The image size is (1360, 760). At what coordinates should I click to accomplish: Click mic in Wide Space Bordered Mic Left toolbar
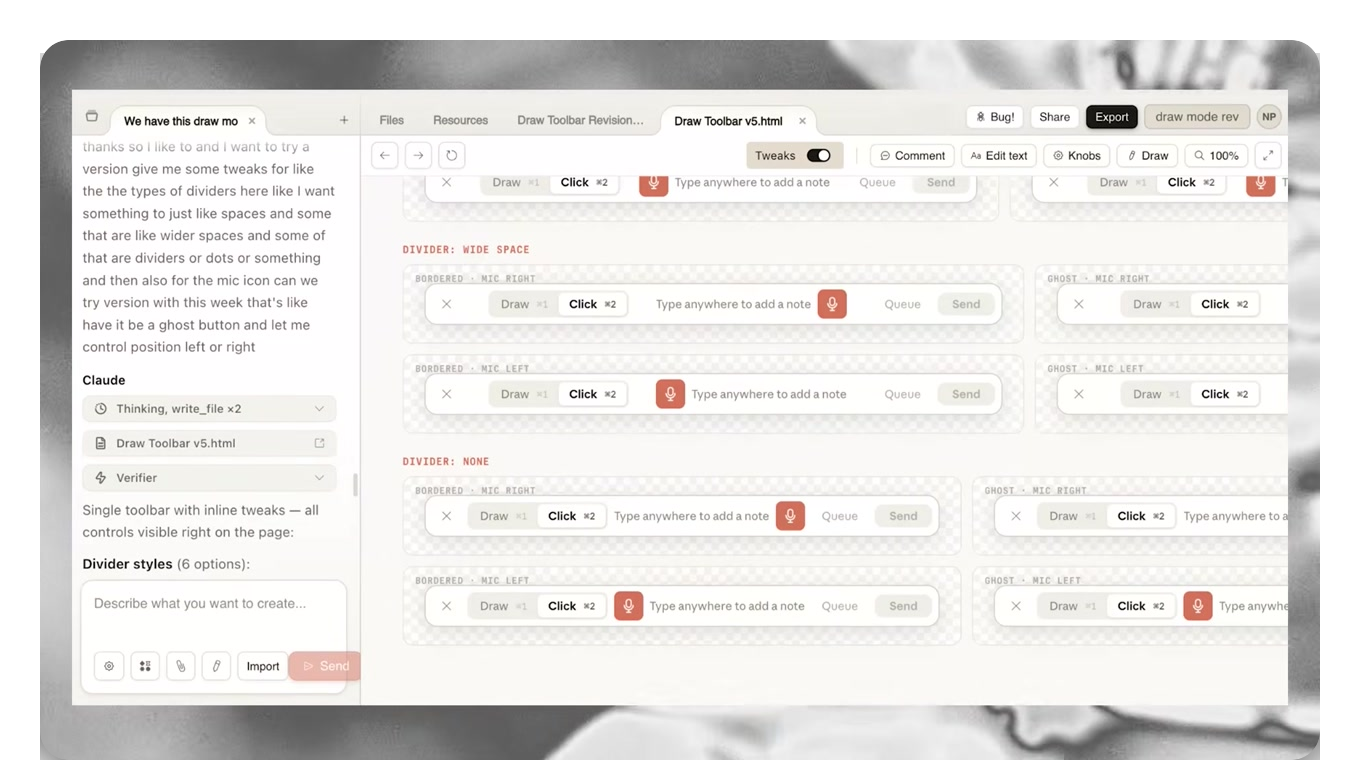(x=670, y=394)
